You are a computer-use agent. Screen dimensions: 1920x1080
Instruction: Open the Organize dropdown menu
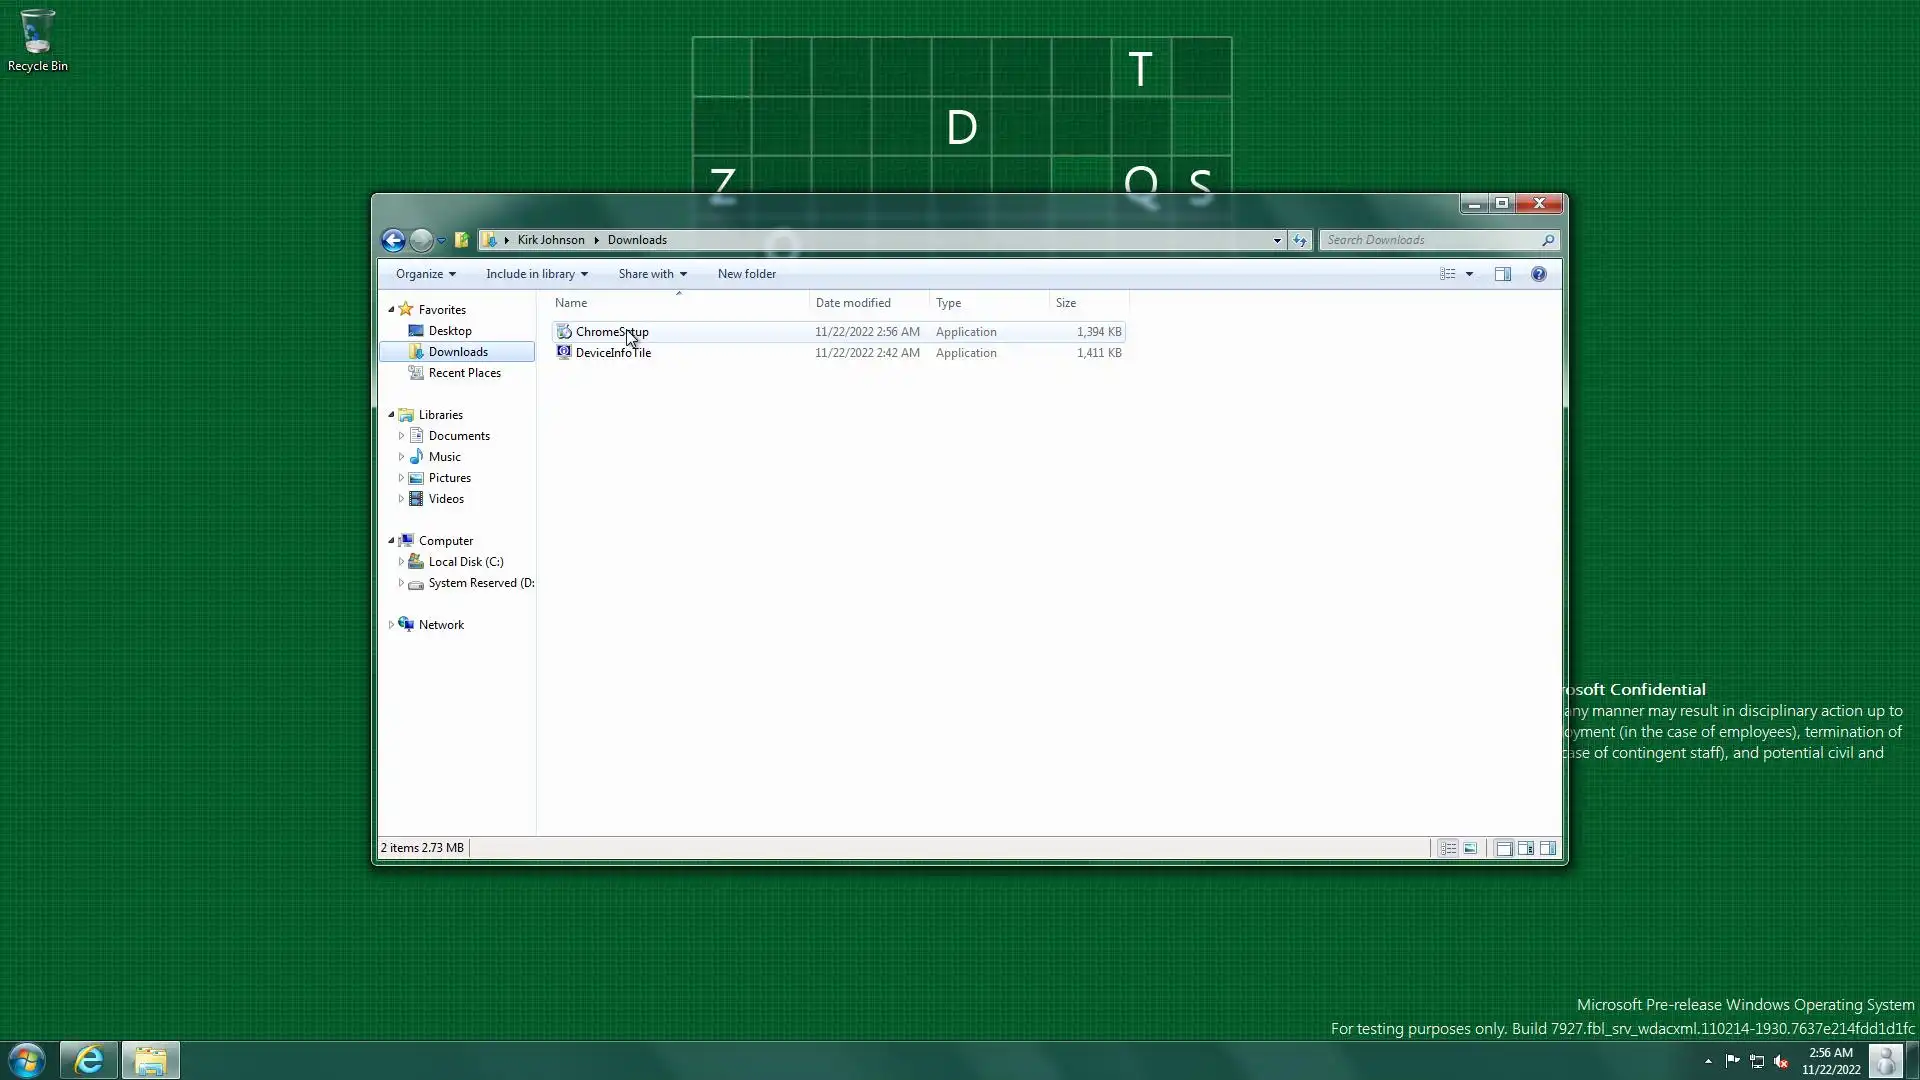425,274
